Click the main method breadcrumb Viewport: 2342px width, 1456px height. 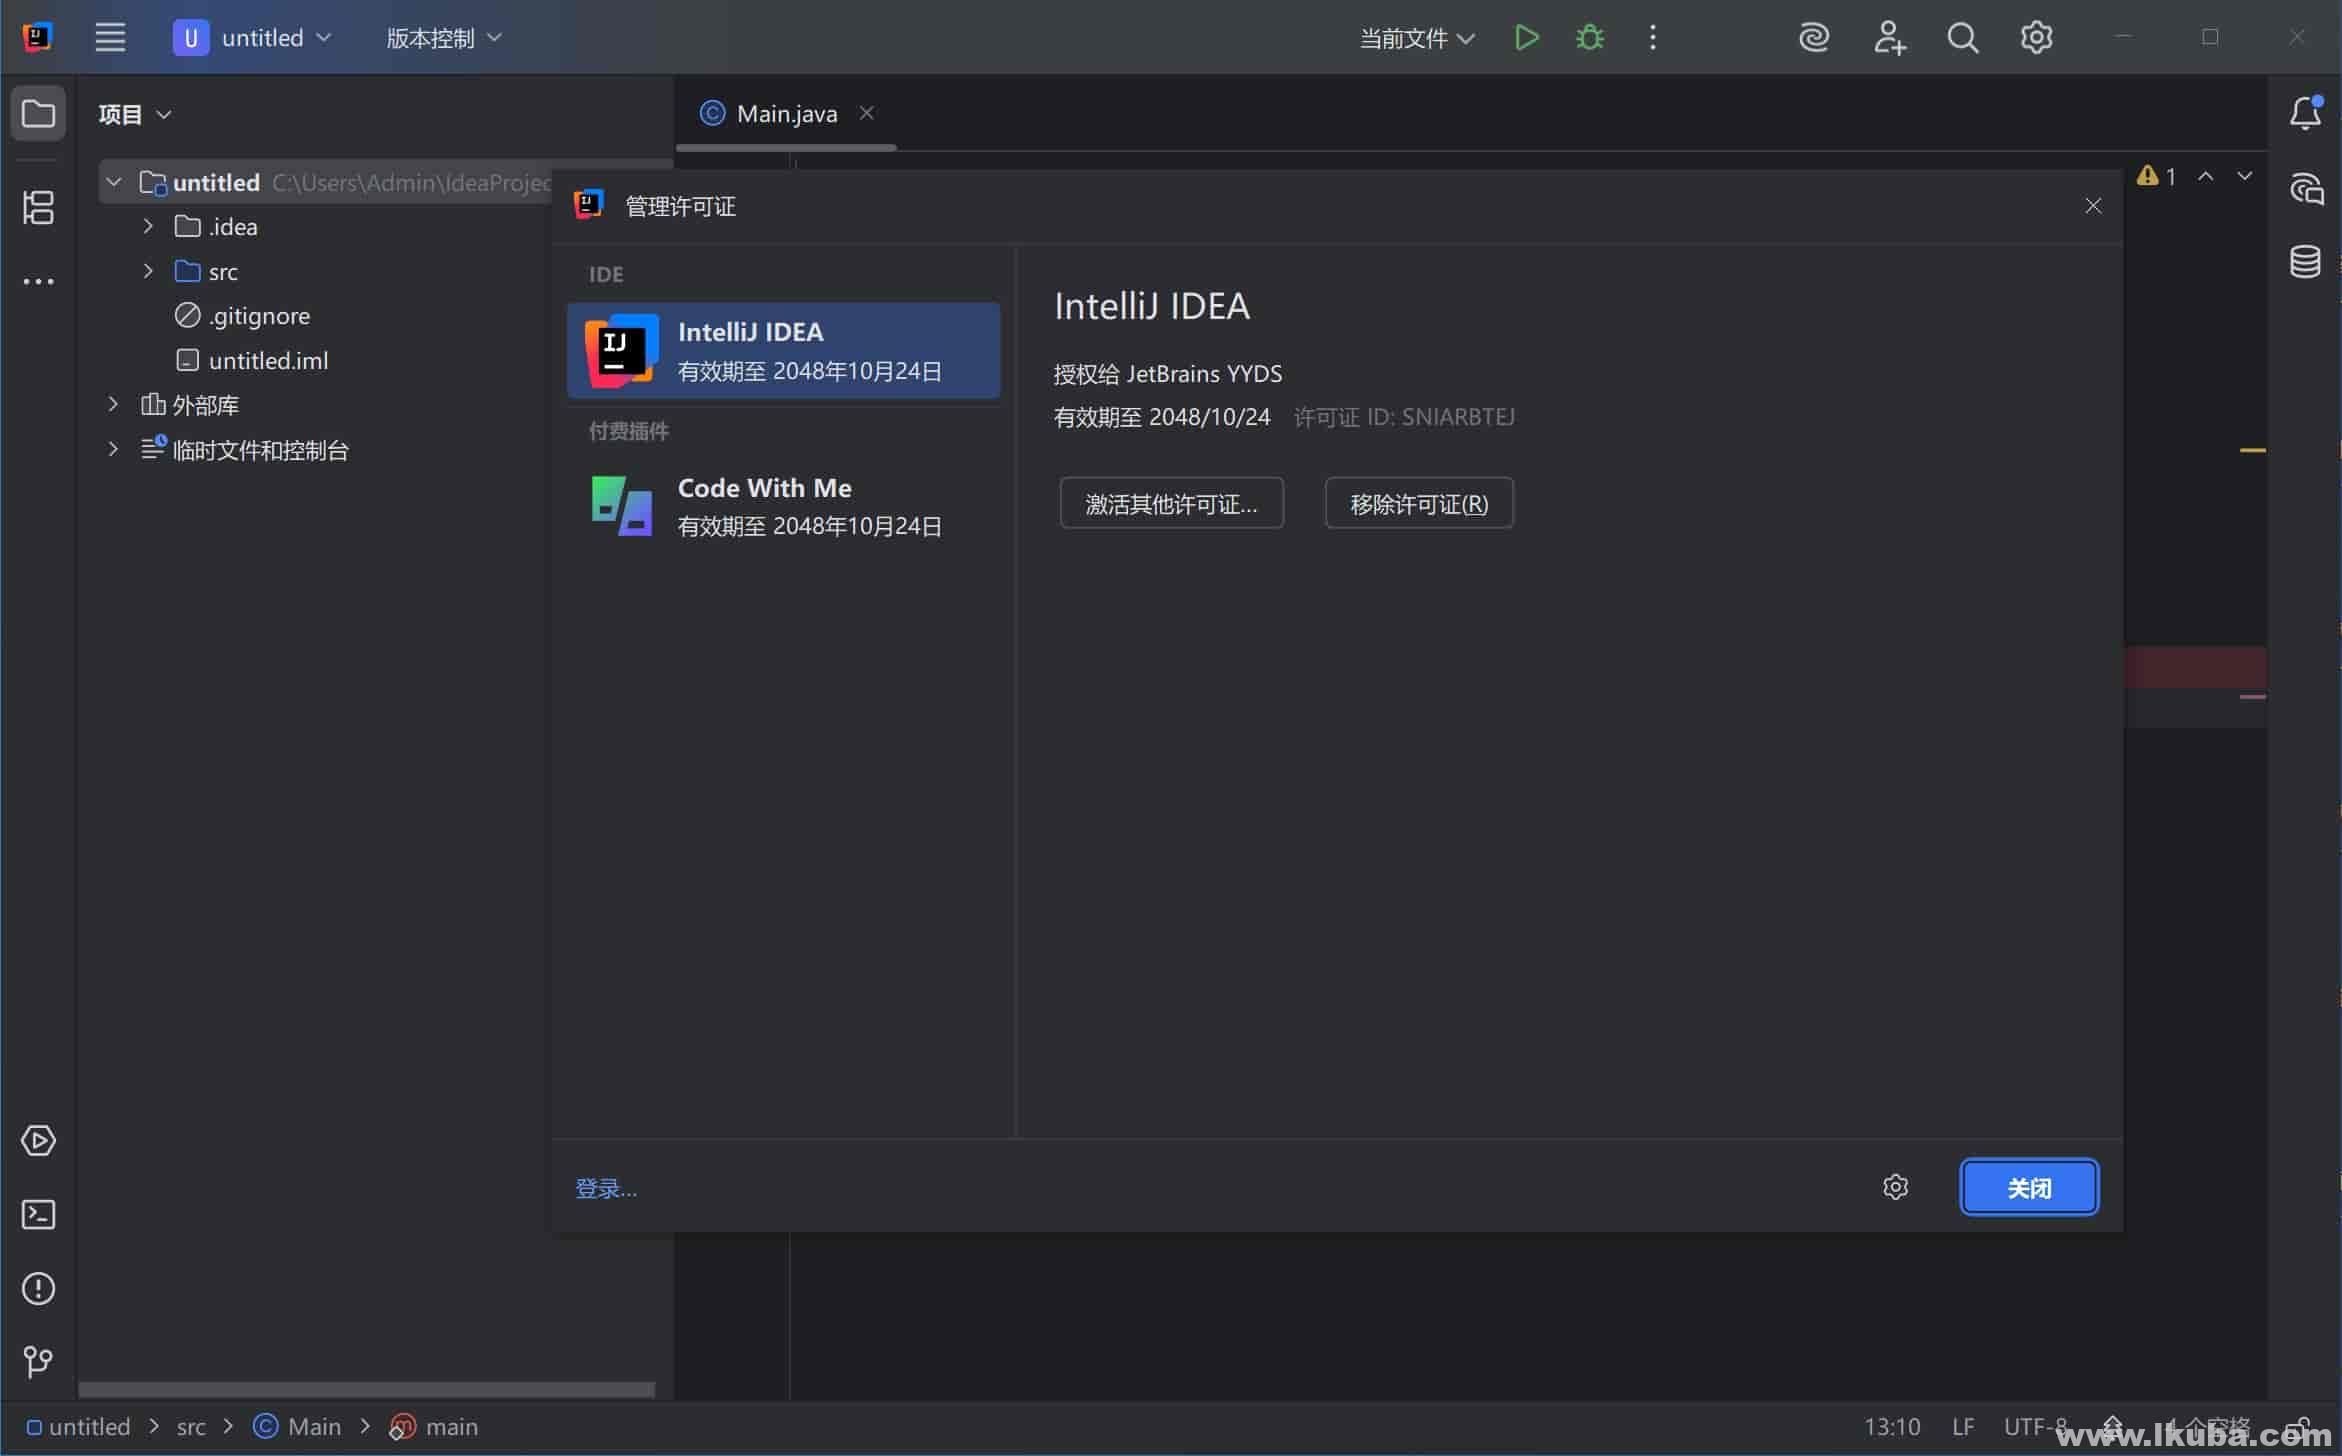pyautogui.click(x=433, y=1426)
